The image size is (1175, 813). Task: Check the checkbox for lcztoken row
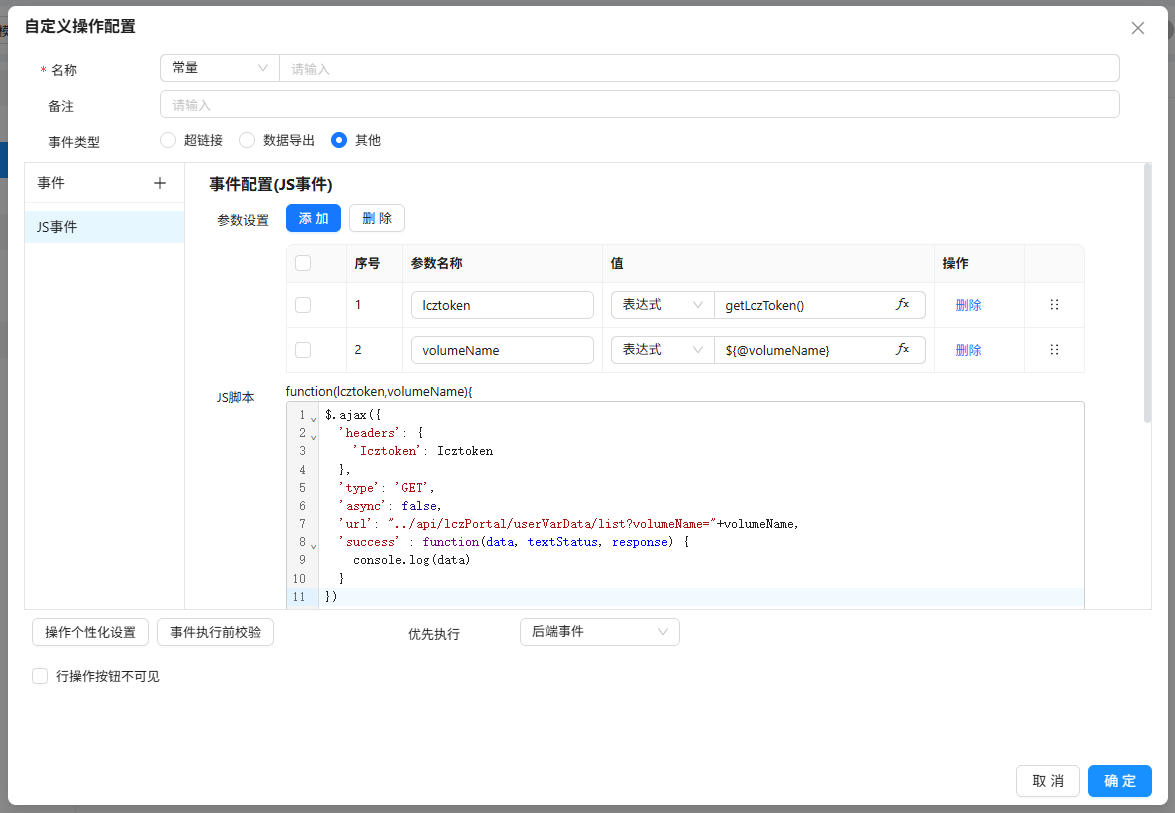pos(303,305)
